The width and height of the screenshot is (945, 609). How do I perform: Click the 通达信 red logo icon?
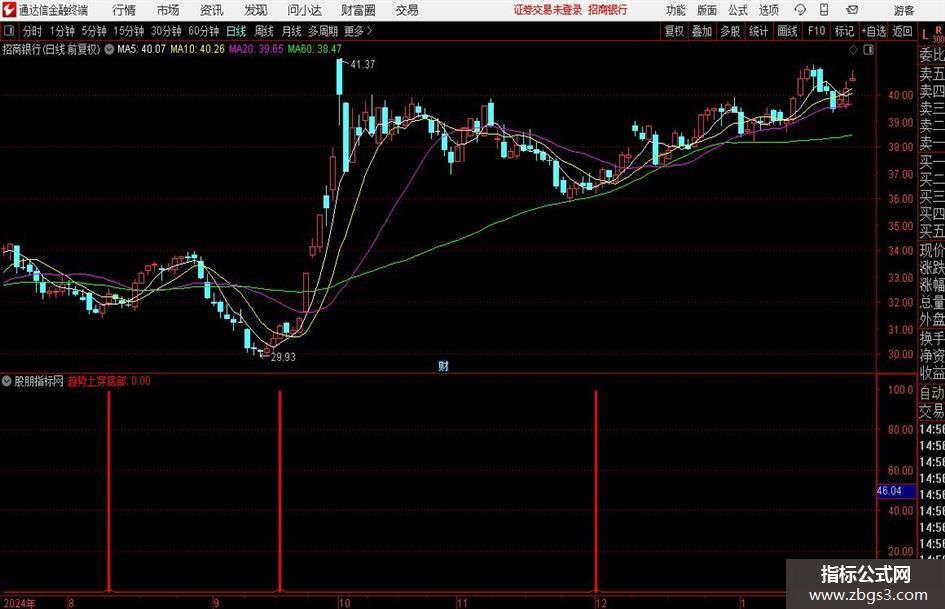pyautogui.click(x=8, y=10)
